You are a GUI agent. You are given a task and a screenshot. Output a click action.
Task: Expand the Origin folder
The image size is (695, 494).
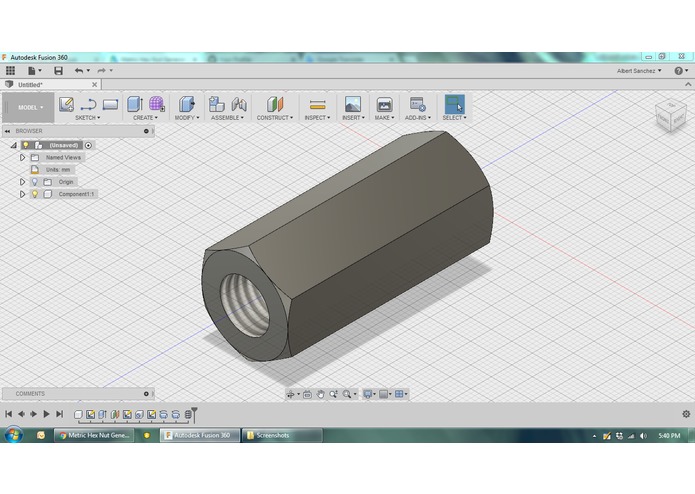click(22, 182)
